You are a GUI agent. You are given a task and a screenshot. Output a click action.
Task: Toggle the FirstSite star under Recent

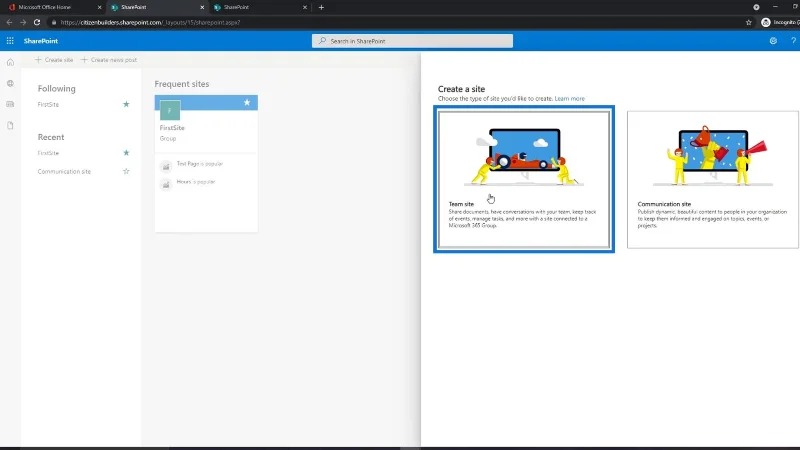point(126,153)
